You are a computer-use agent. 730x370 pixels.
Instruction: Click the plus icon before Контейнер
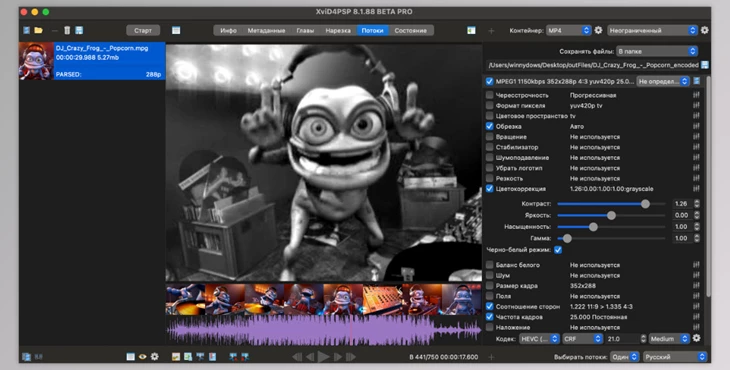491,31
